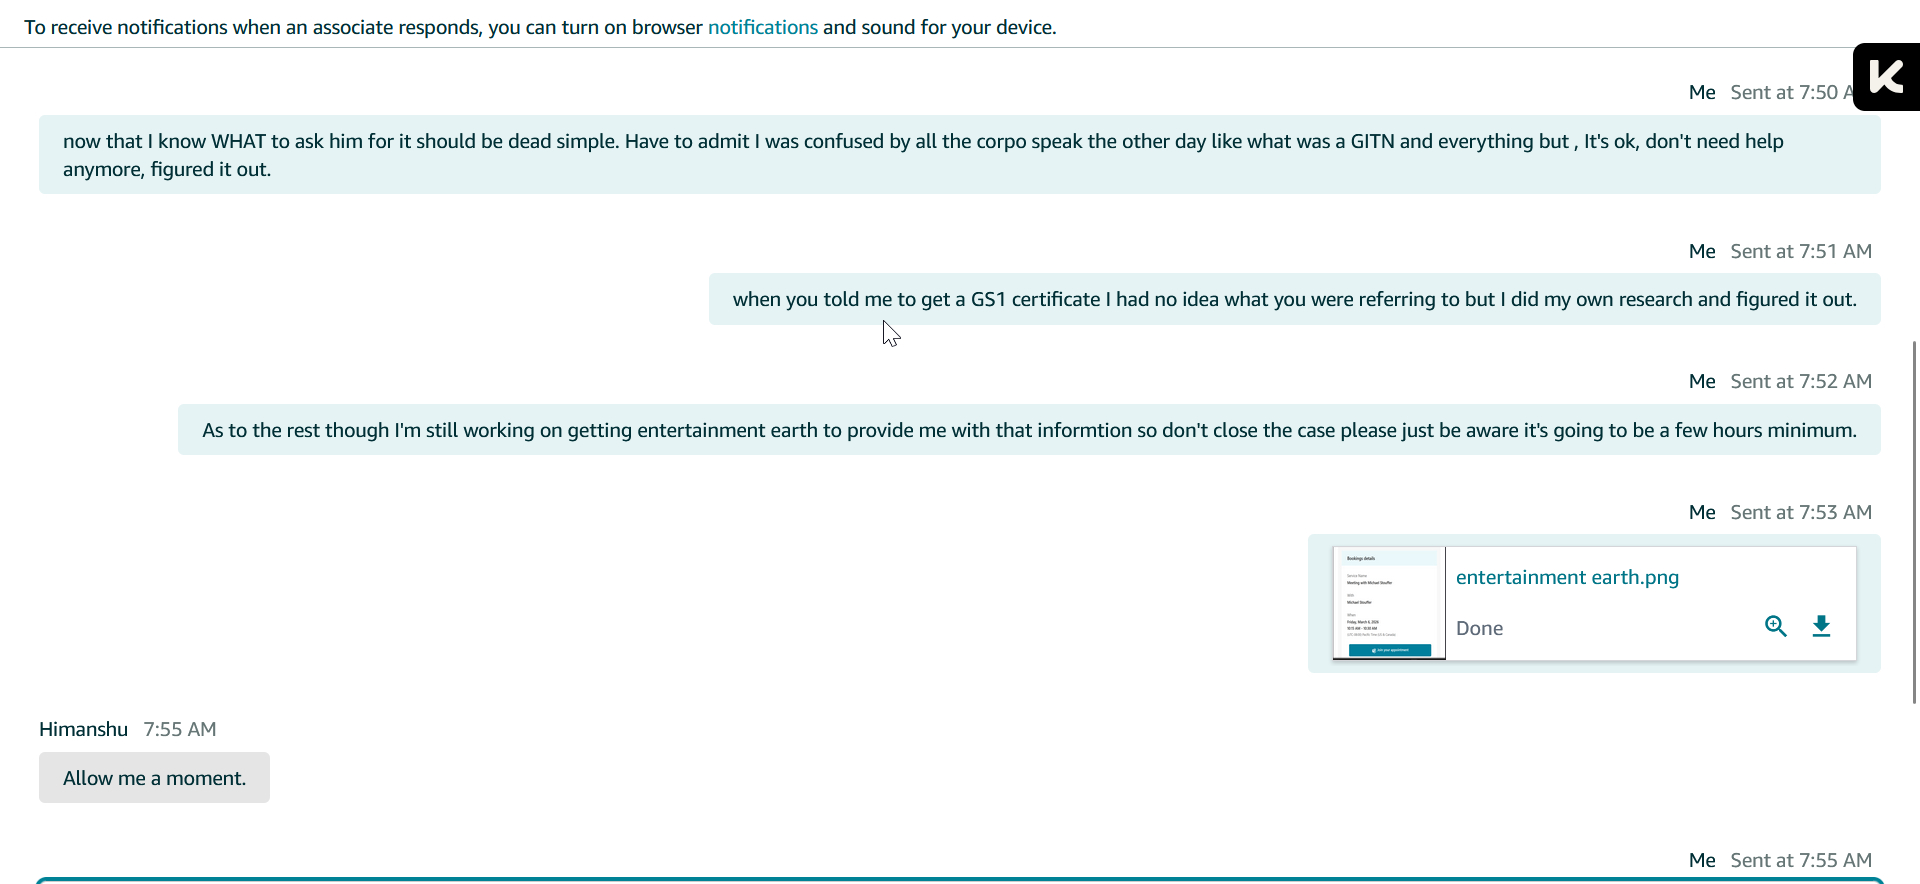Click the black K extension icon
The width and height of the screenshot is (1920, 884).
(1886, 77)
